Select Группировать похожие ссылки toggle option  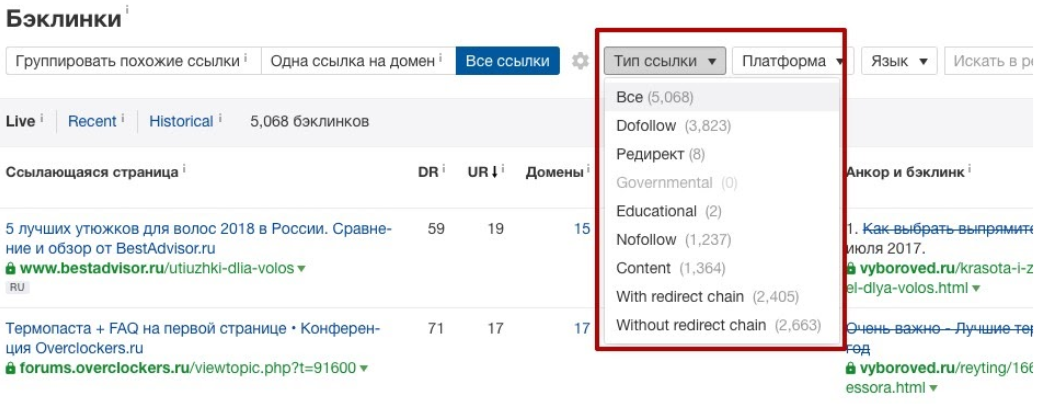point(131,61)
